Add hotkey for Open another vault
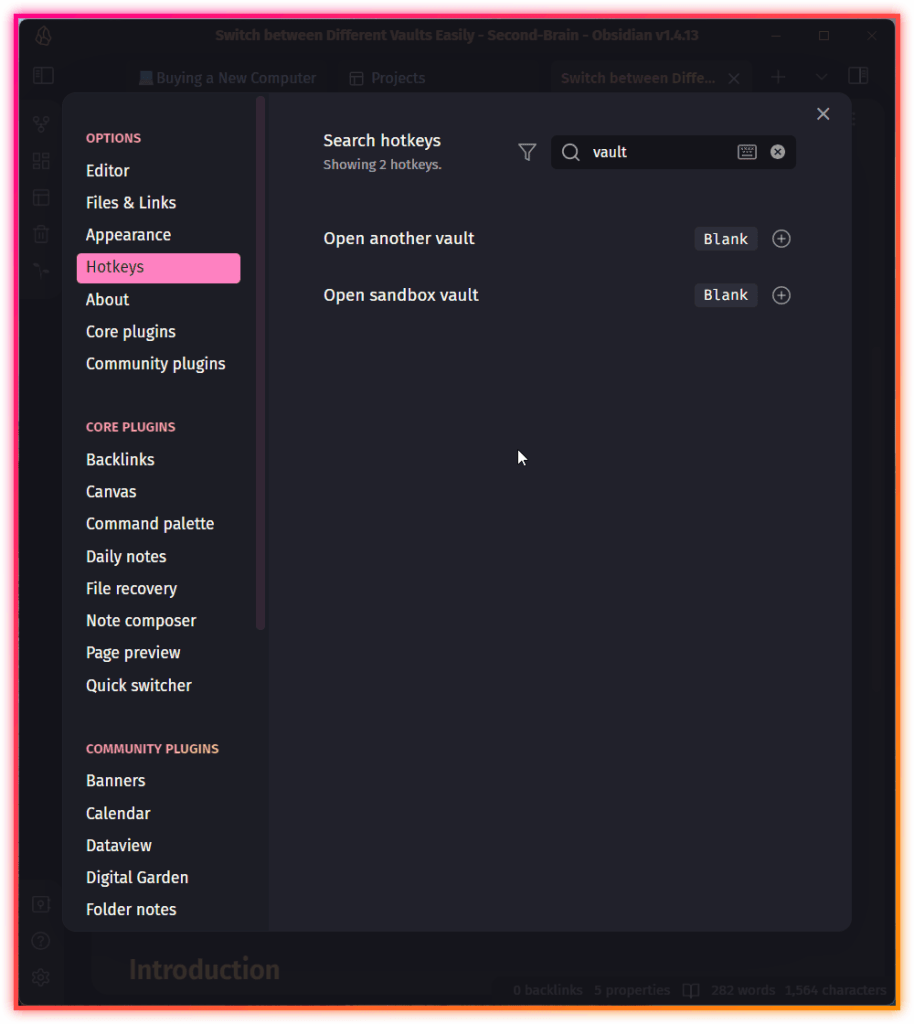The image size is (914, 1024). pyautogui.click(x=781, y=239)
